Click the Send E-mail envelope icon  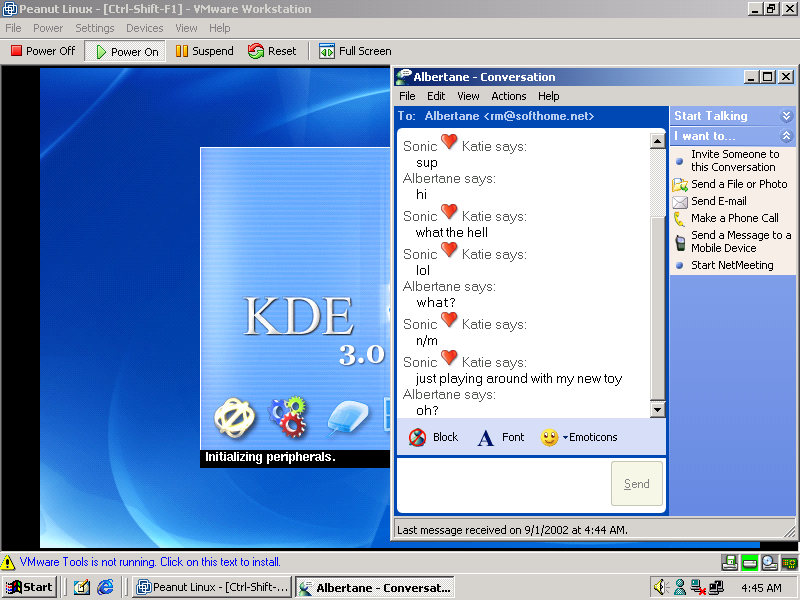point(680,201)
